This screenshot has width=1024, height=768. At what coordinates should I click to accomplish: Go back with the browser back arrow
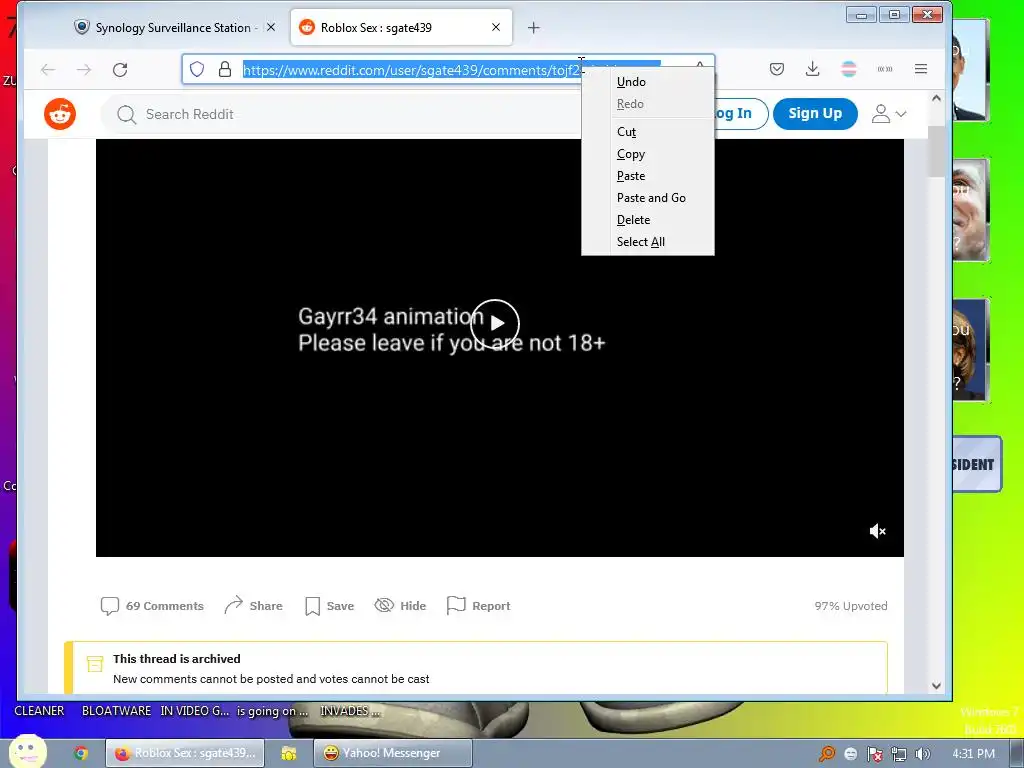[48, 70]
